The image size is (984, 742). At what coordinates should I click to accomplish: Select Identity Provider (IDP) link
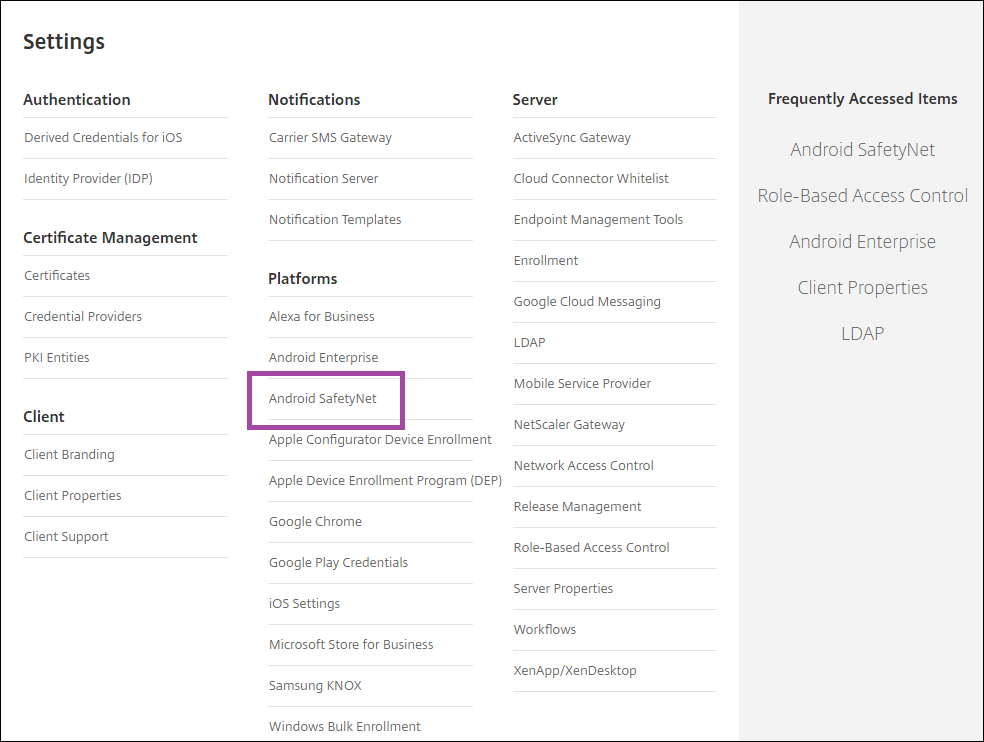(x=88, y=179)
